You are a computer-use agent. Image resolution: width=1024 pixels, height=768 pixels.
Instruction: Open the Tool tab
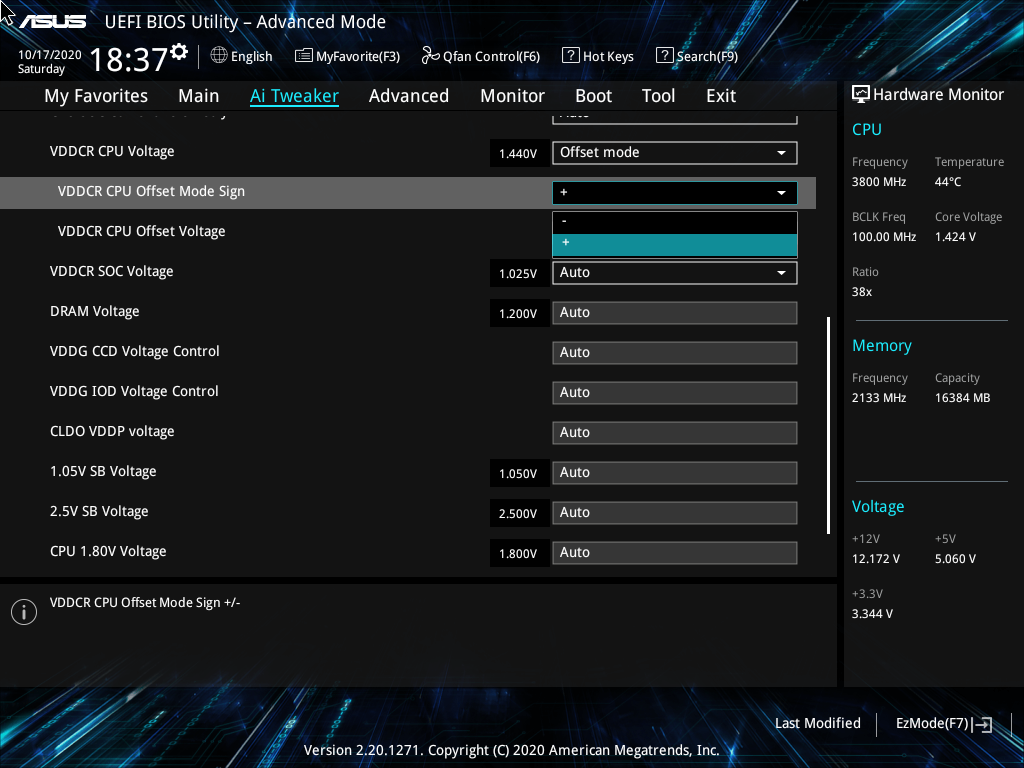[x=658, y=96]
